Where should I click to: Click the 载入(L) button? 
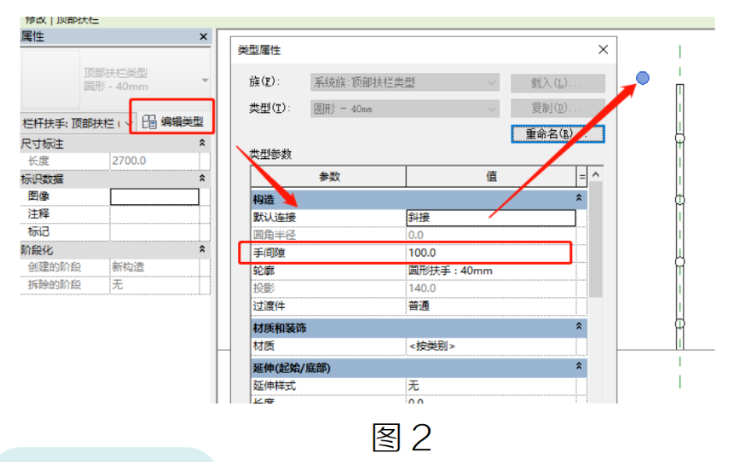tap(558, 83)
